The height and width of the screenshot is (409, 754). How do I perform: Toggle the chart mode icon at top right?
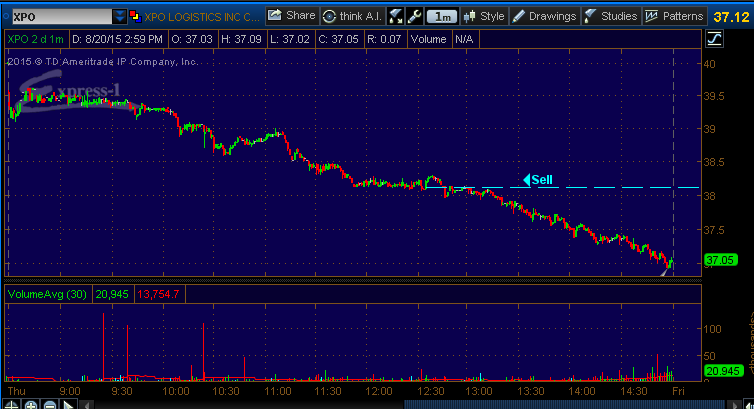tap(715, 38)
